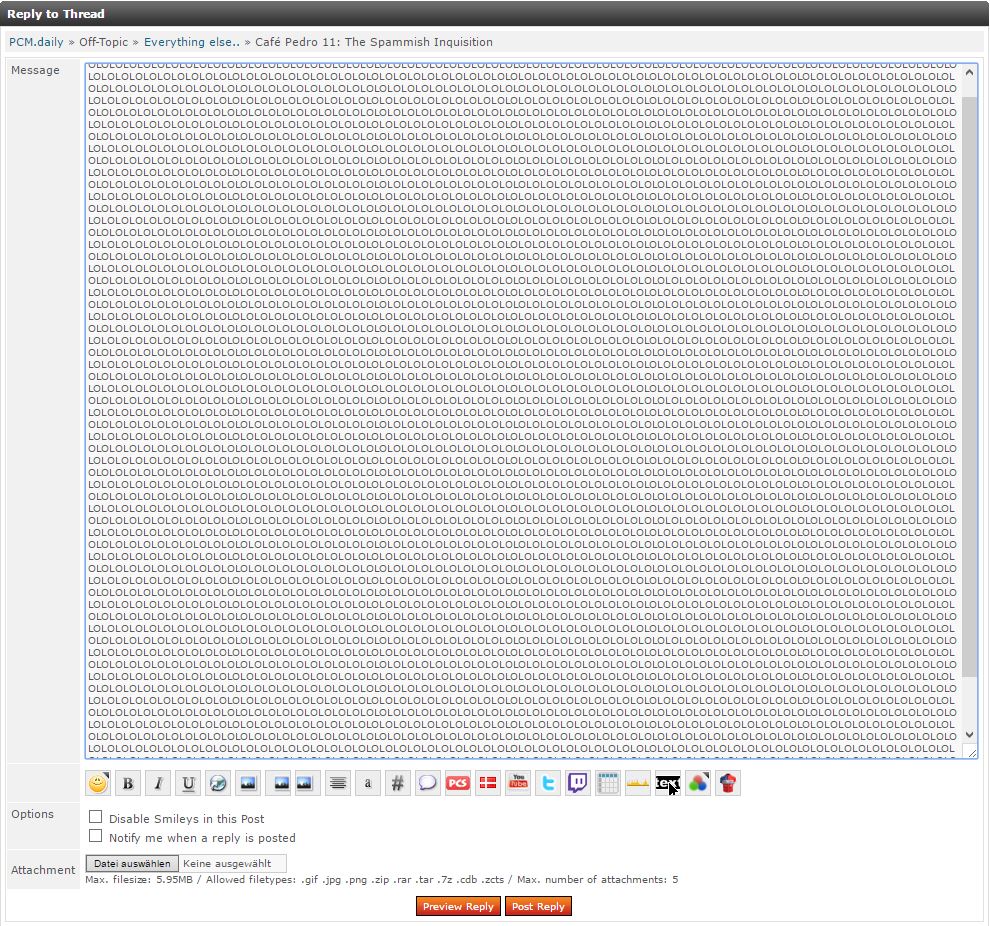Image resolution: width=990 pixels, height=926 pixels.
Task: Insert a Twitter embed
Action: click(x=548, y=784)
